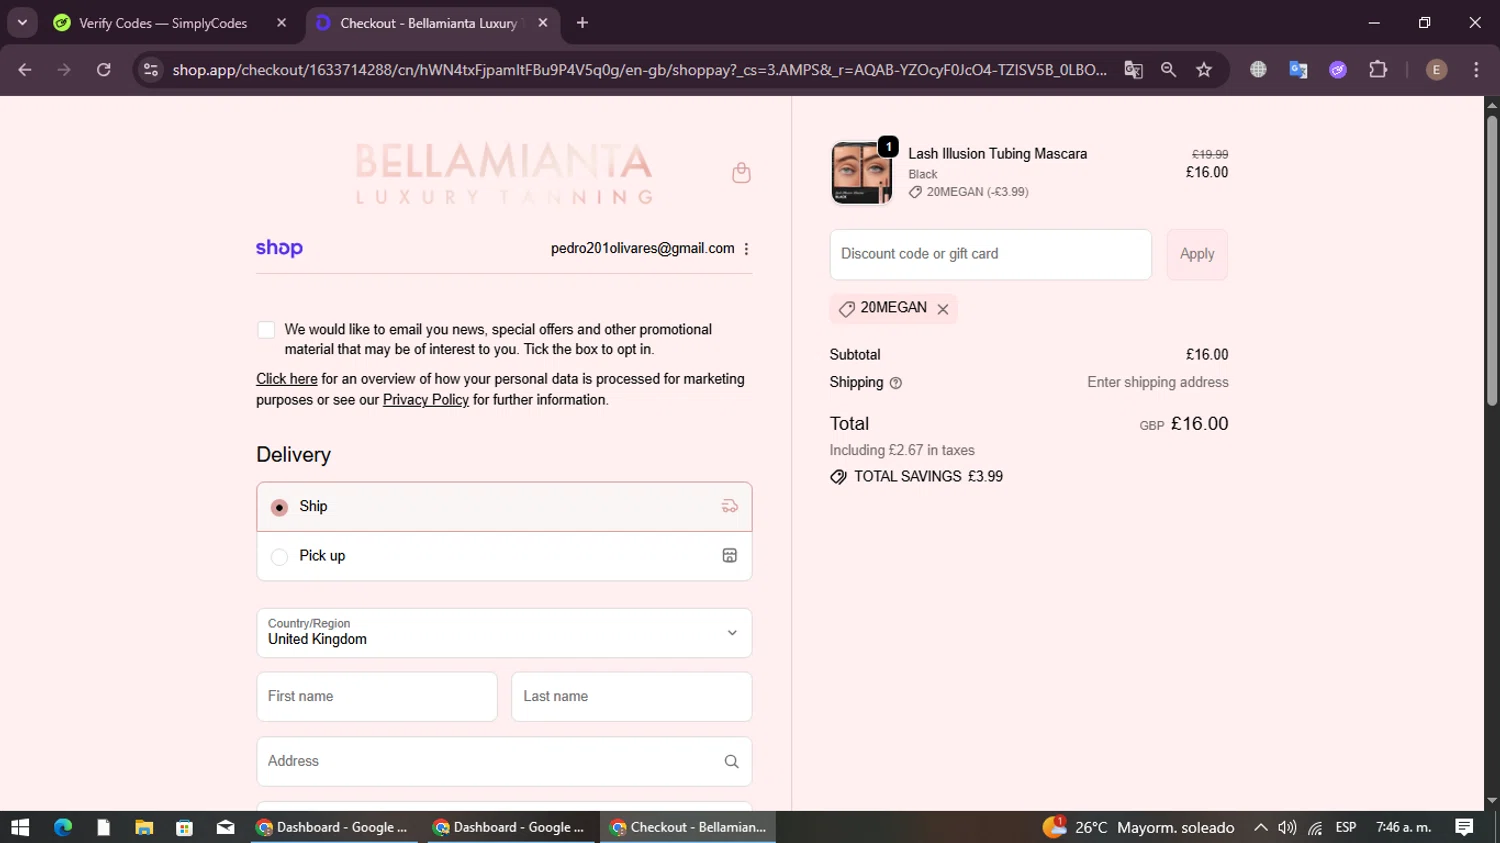
Task: Select the Pick up delivery option
Action: pyautogui.click(x=504, y=556)
